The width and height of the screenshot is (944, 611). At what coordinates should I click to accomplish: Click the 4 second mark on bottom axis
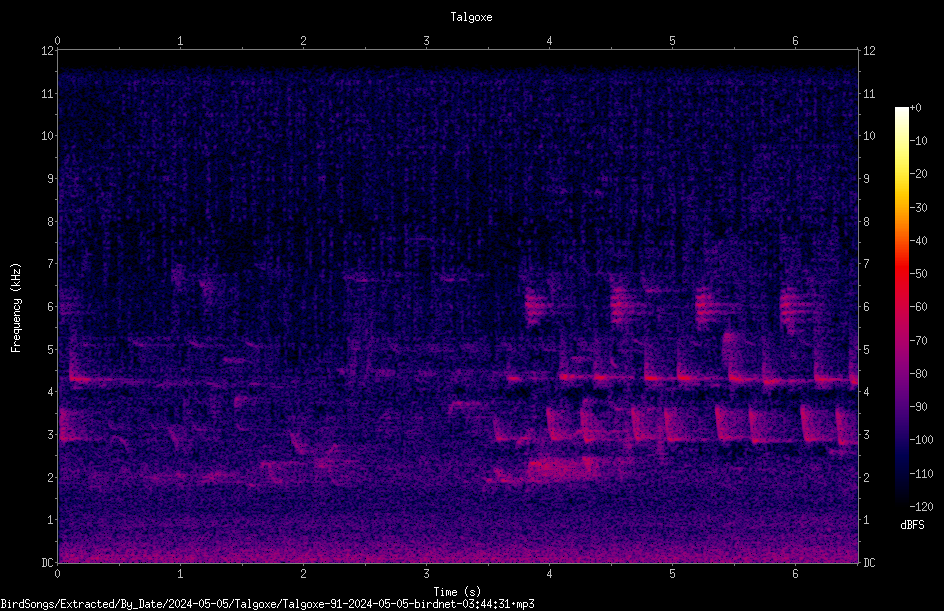(x=549, y=574)
